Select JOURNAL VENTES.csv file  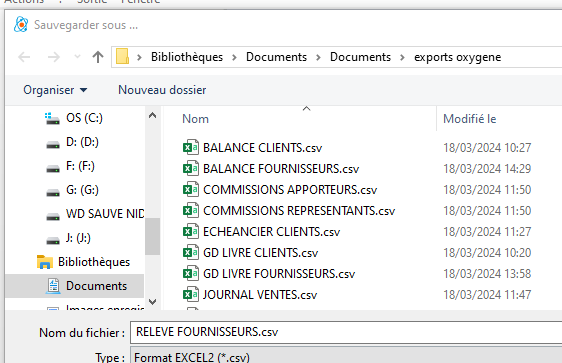pos(260,295)
